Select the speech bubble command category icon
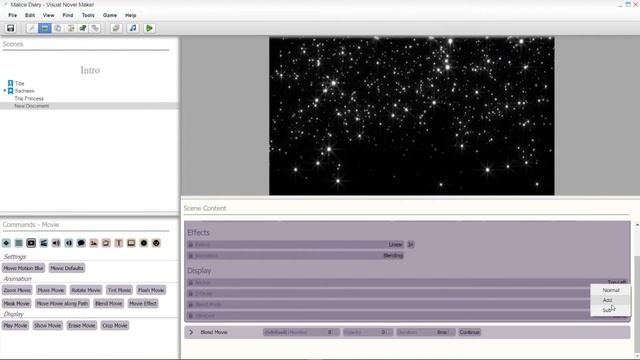Viewport: 640px width, 360px height. (81, 243)
